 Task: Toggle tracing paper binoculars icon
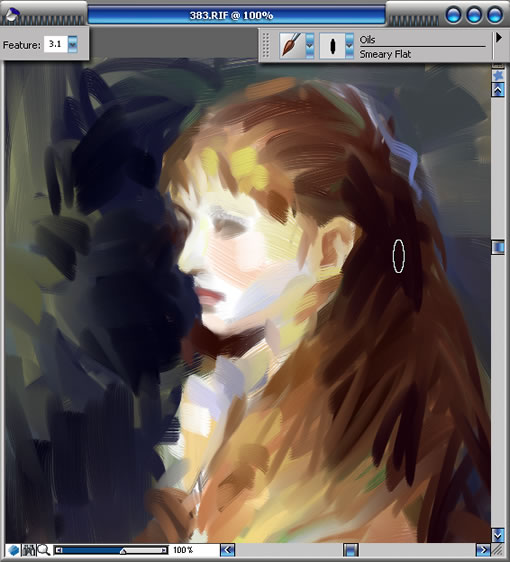pos(29,550)
